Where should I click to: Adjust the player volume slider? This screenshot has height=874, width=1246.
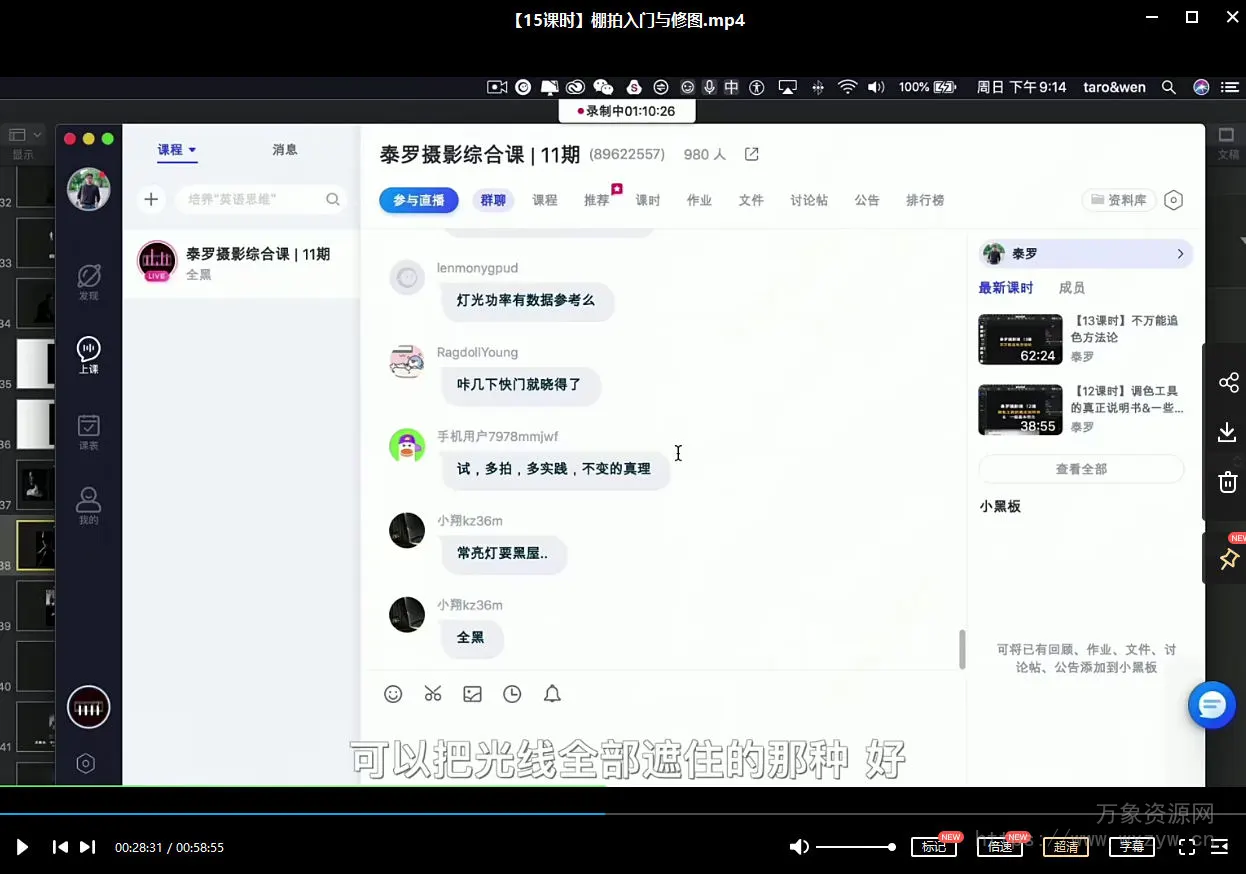855,847
